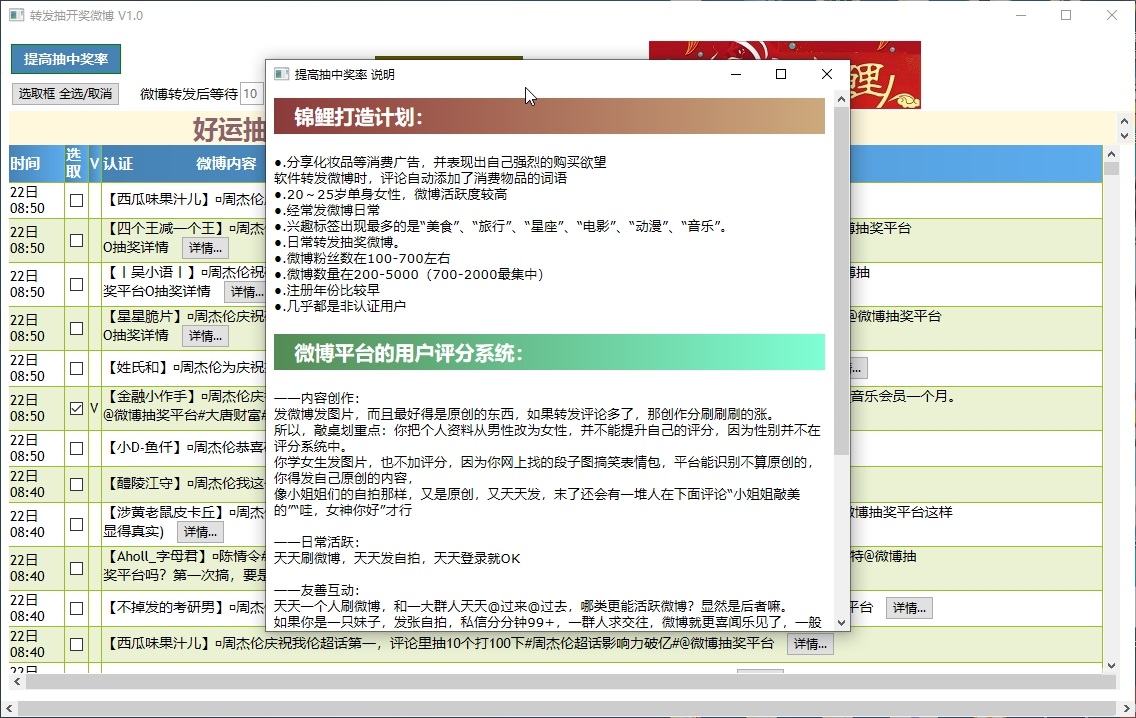Click the wait-seconds input showing 10
This screenshot has width=1136, height=718.
(252, 93)
